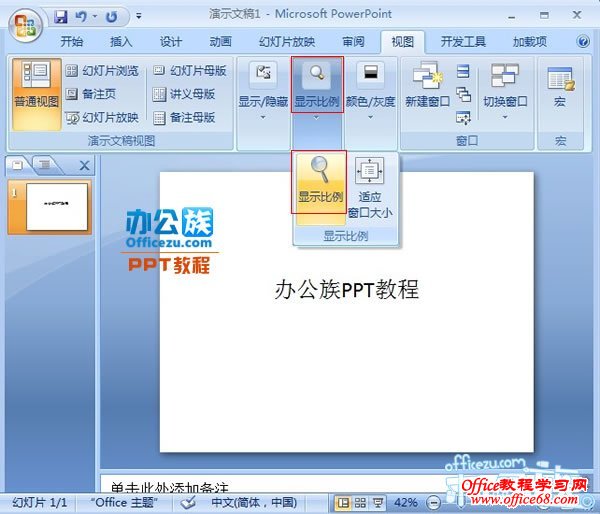Open the 宏 macros button
The width and height of the screenshot is (600, 514).
(560, 87)
